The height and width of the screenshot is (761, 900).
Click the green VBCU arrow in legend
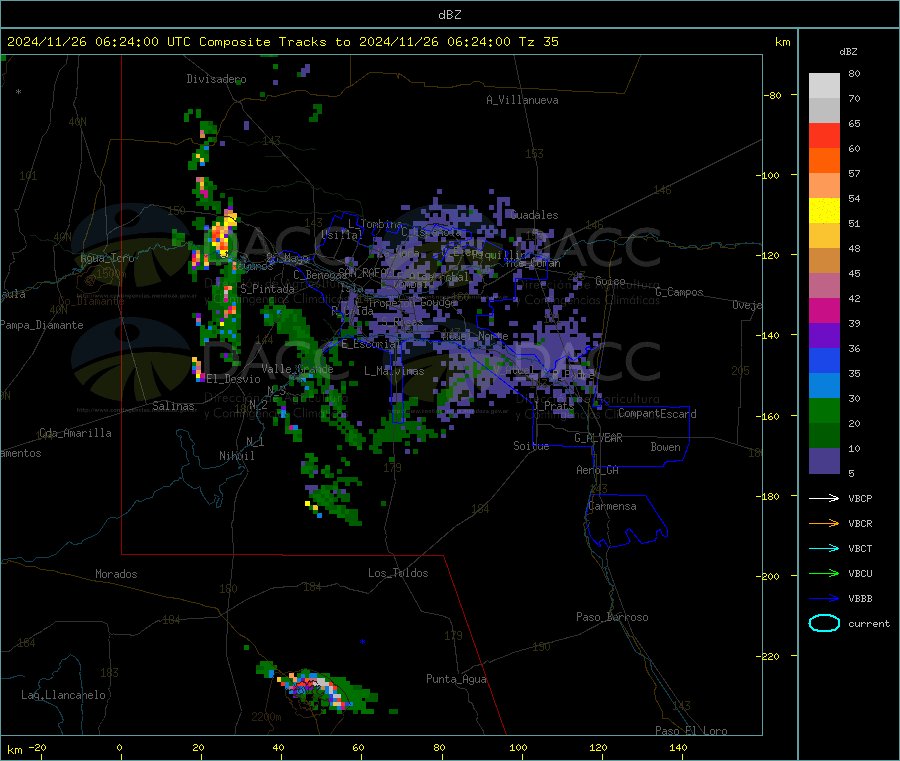click(x=824, y=573)
